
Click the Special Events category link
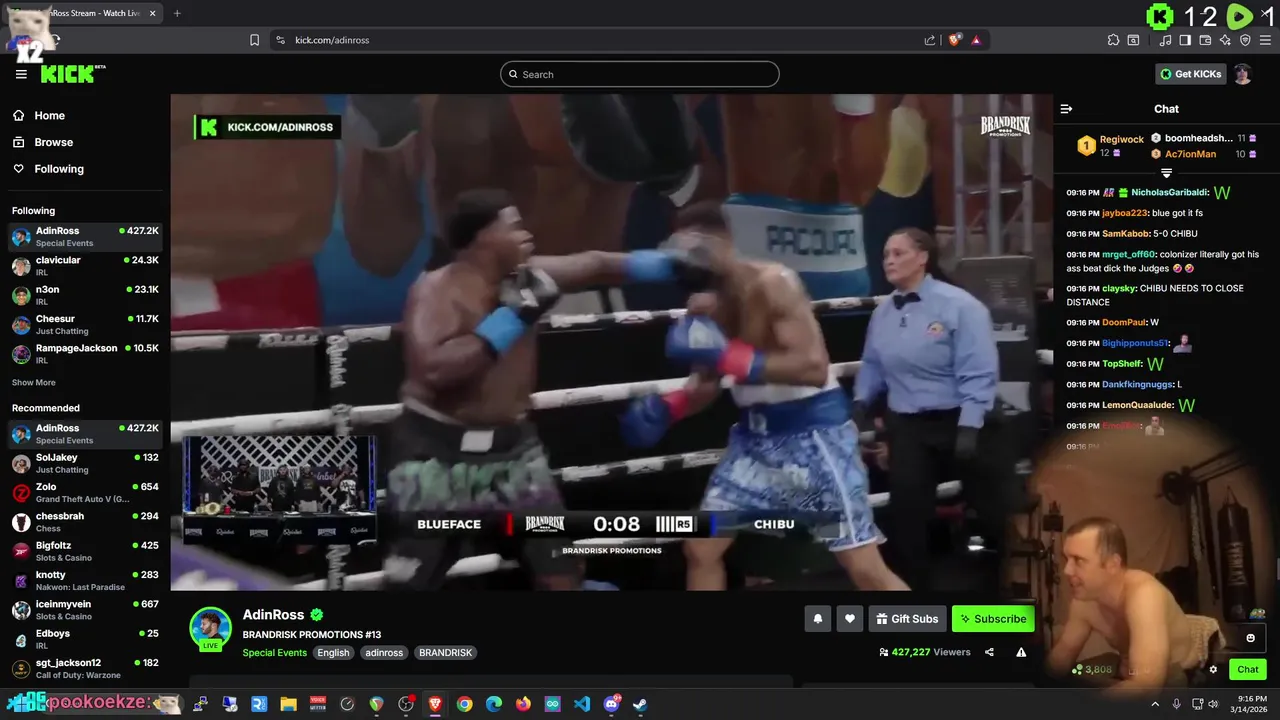(274, 653)
